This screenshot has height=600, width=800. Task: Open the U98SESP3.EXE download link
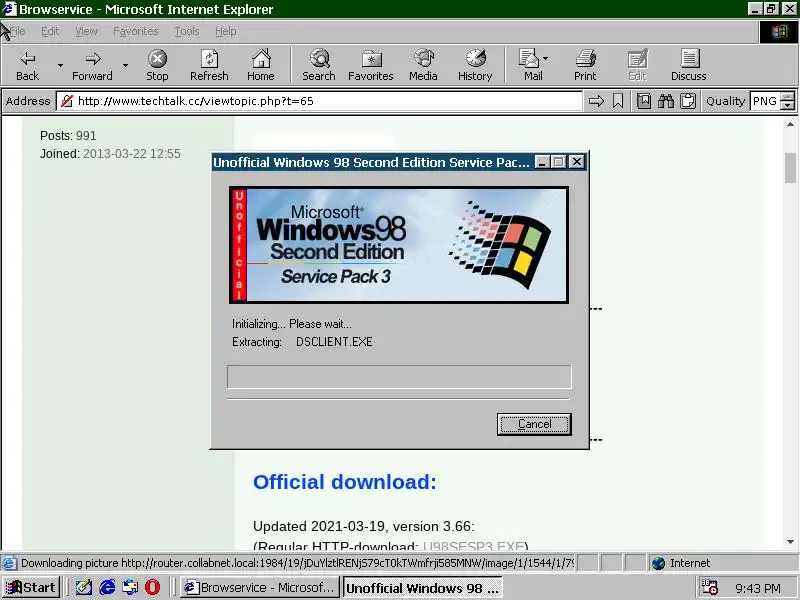tap(473, 545)
